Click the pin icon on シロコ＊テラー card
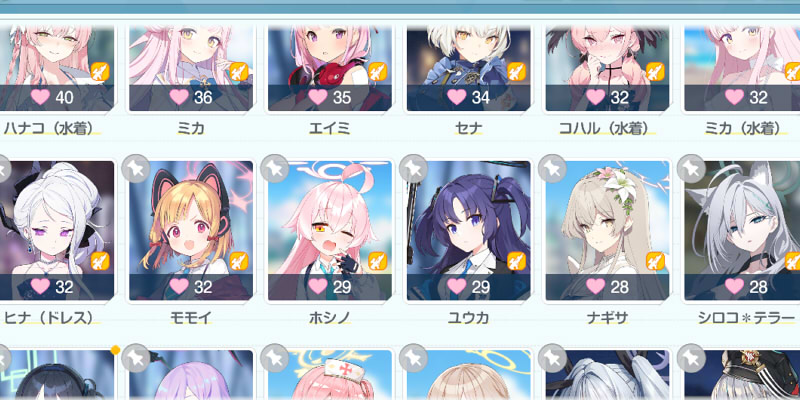 691,168
